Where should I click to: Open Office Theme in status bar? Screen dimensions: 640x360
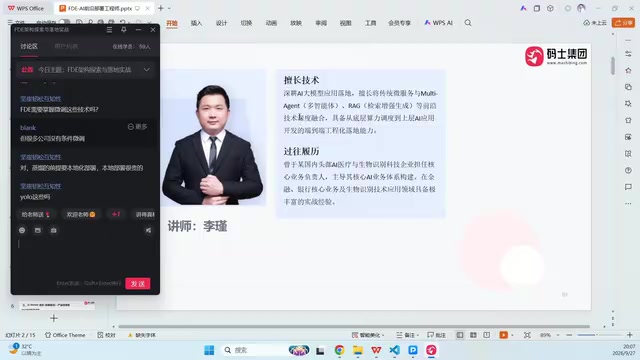(x=65, y=335)
